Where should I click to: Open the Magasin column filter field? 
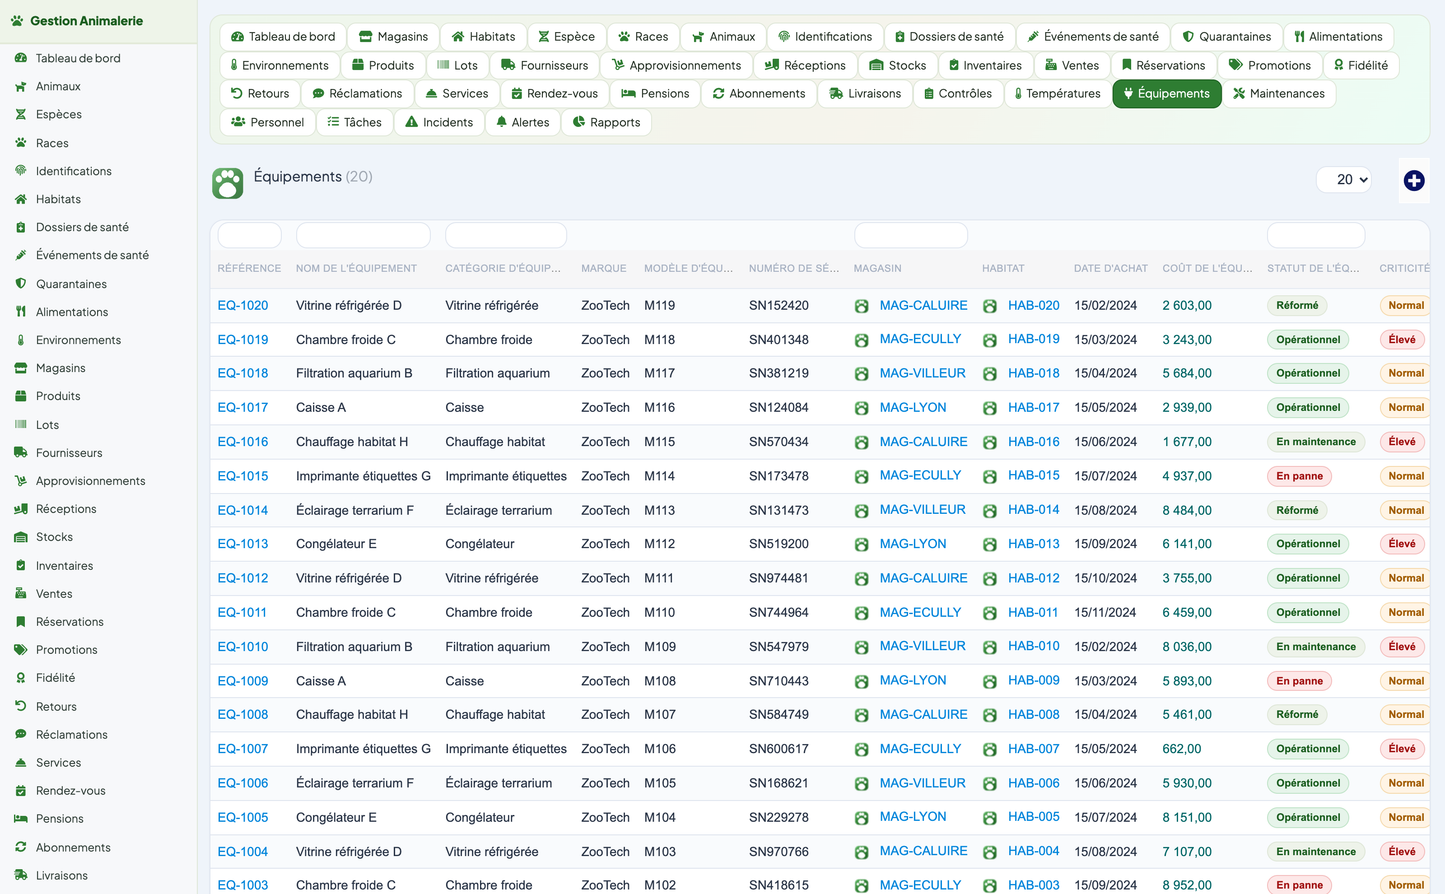910,235
